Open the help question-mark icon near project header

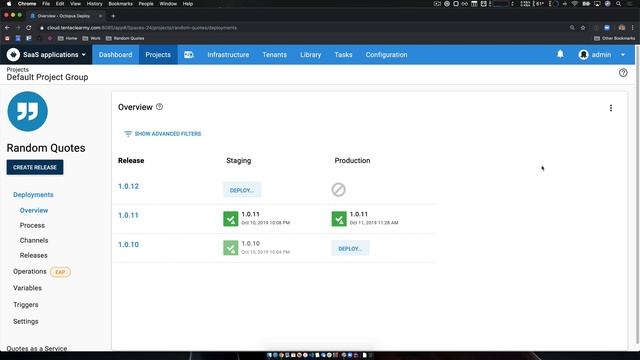pos(623,73)
